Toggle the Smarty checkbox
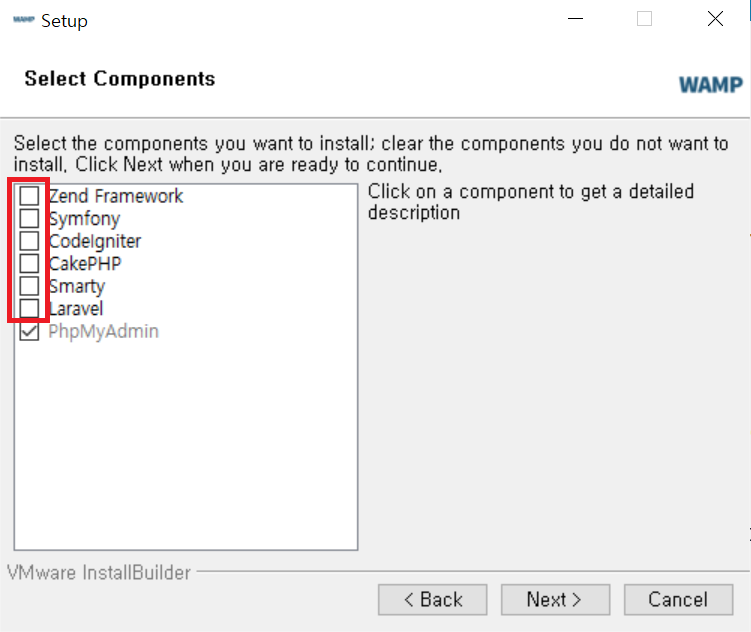Image resolution: width=751 pixels, height=632 pixels. coord(30,286)
